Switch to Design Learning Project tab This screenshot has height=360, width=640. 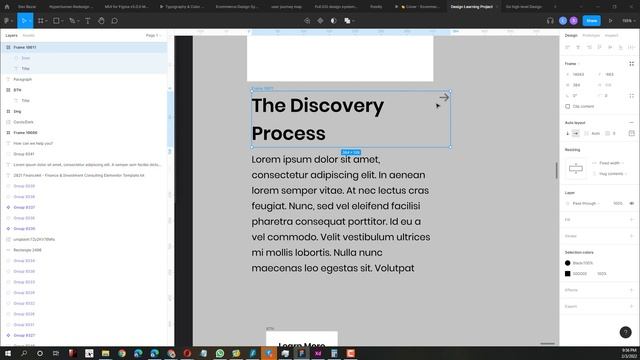[471, 7]
